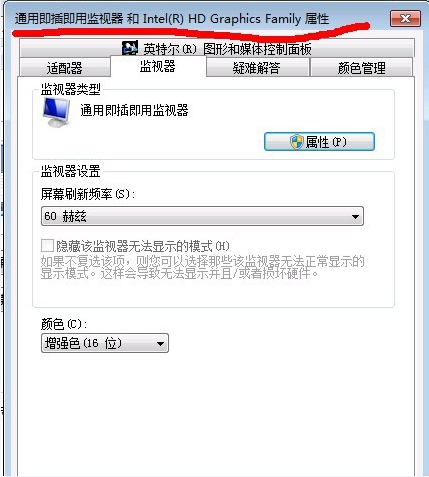Open the 颜色管理 tab
The height and width of the screenshot is (477, 429).
coord(361,68)
